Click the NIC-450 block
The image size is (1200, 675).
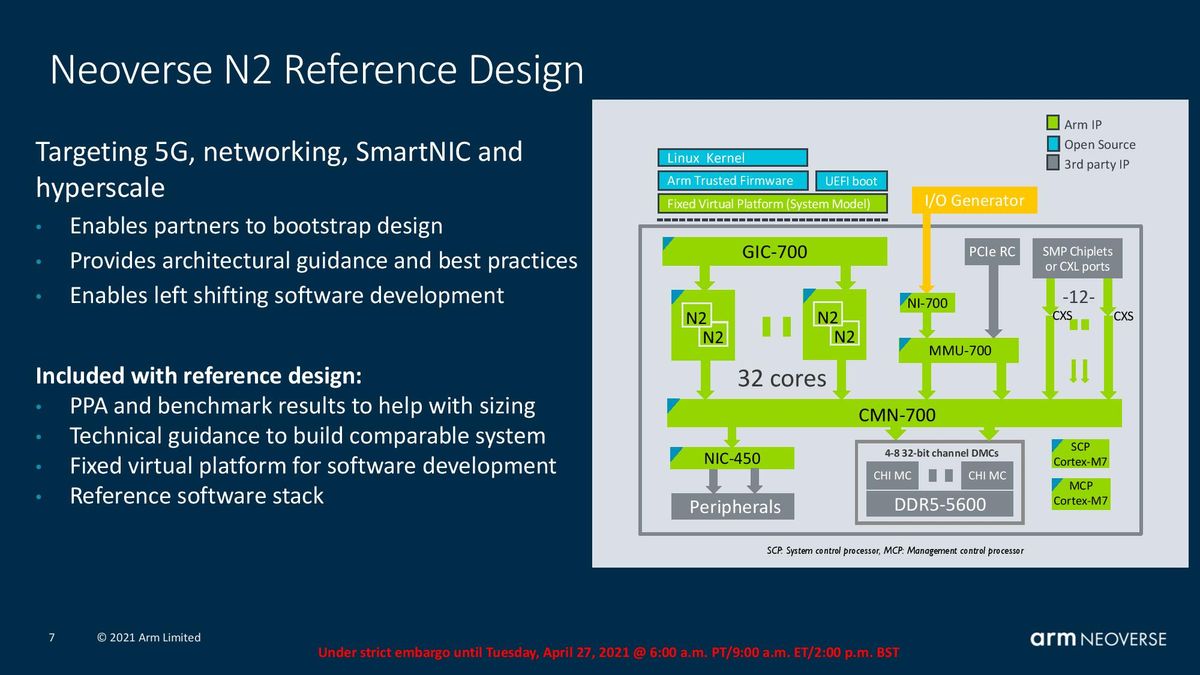(734, 458)
